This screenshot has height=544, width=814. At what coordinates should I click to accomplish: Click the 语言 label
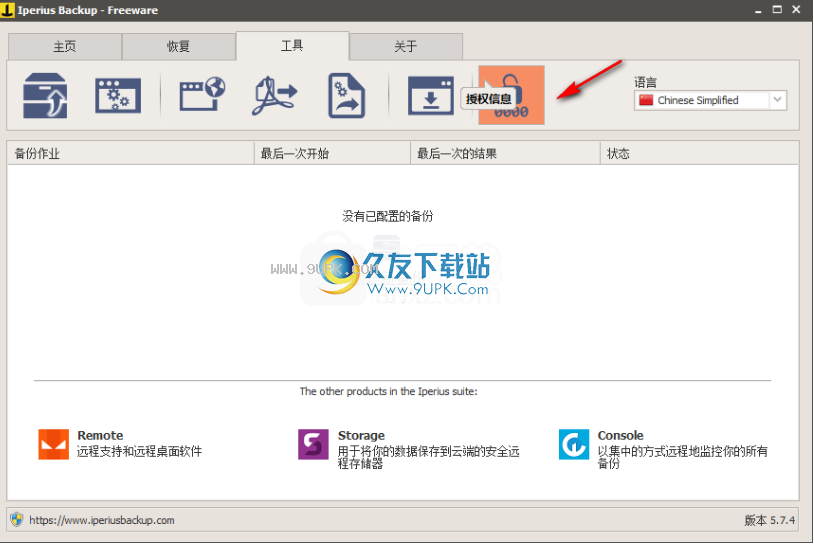[645, 82]
